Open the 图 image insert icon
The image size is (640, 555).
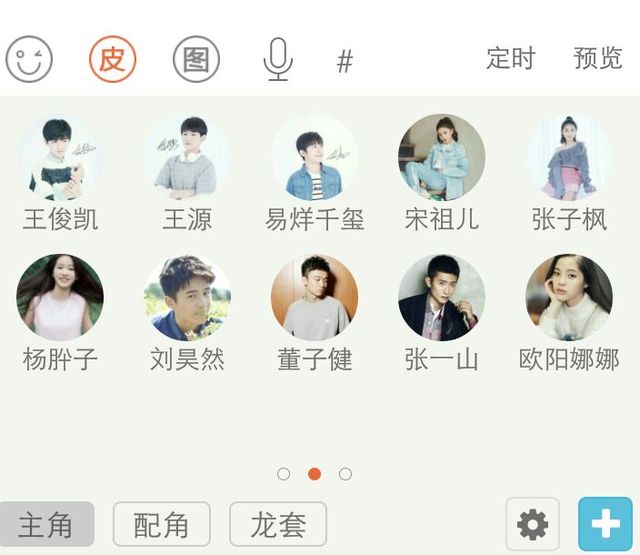[196, 59]
